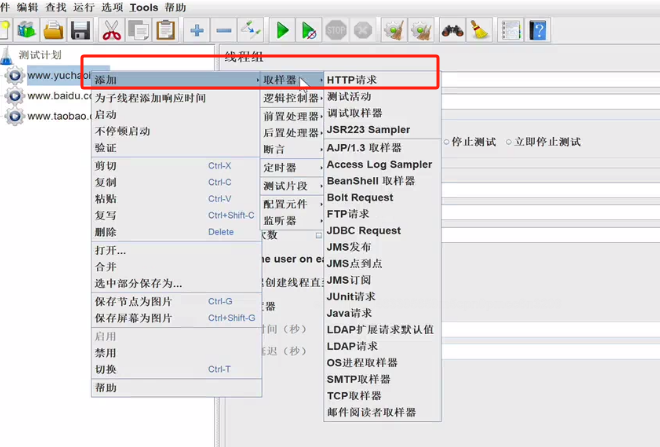
Task: Choose BeanShell 取样器
Action: click(x=382, y=181)
